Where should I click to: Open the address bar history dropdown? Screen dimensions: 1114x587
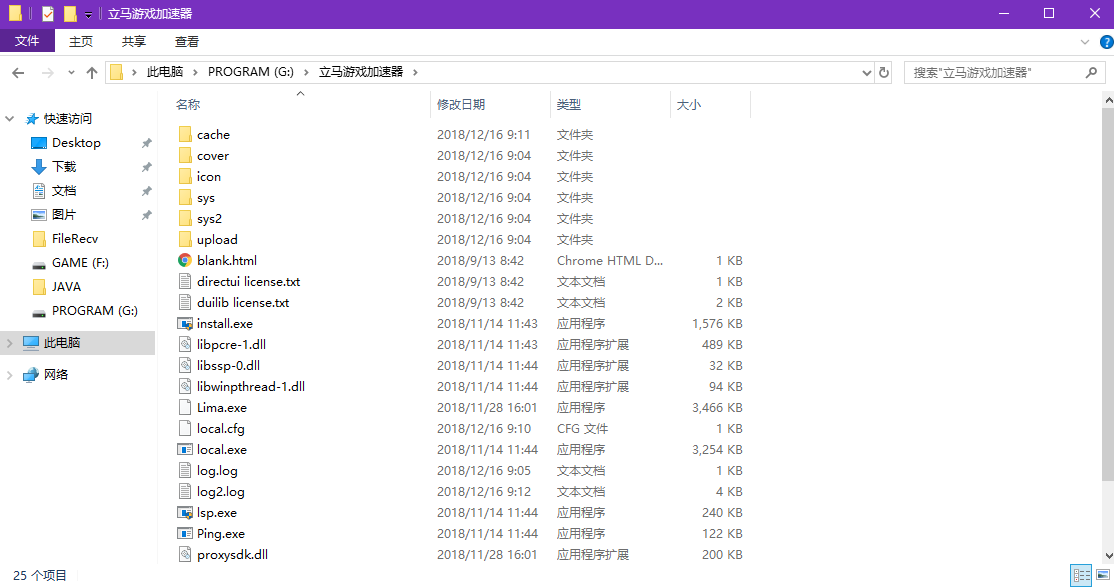coord(867,72)
